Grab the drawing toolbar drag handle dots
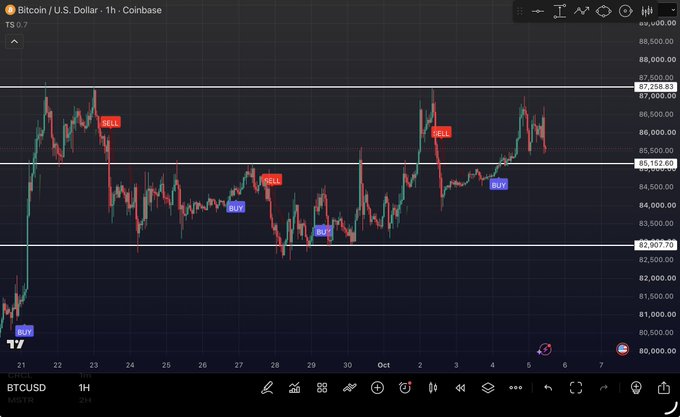 tap(520, 11)
